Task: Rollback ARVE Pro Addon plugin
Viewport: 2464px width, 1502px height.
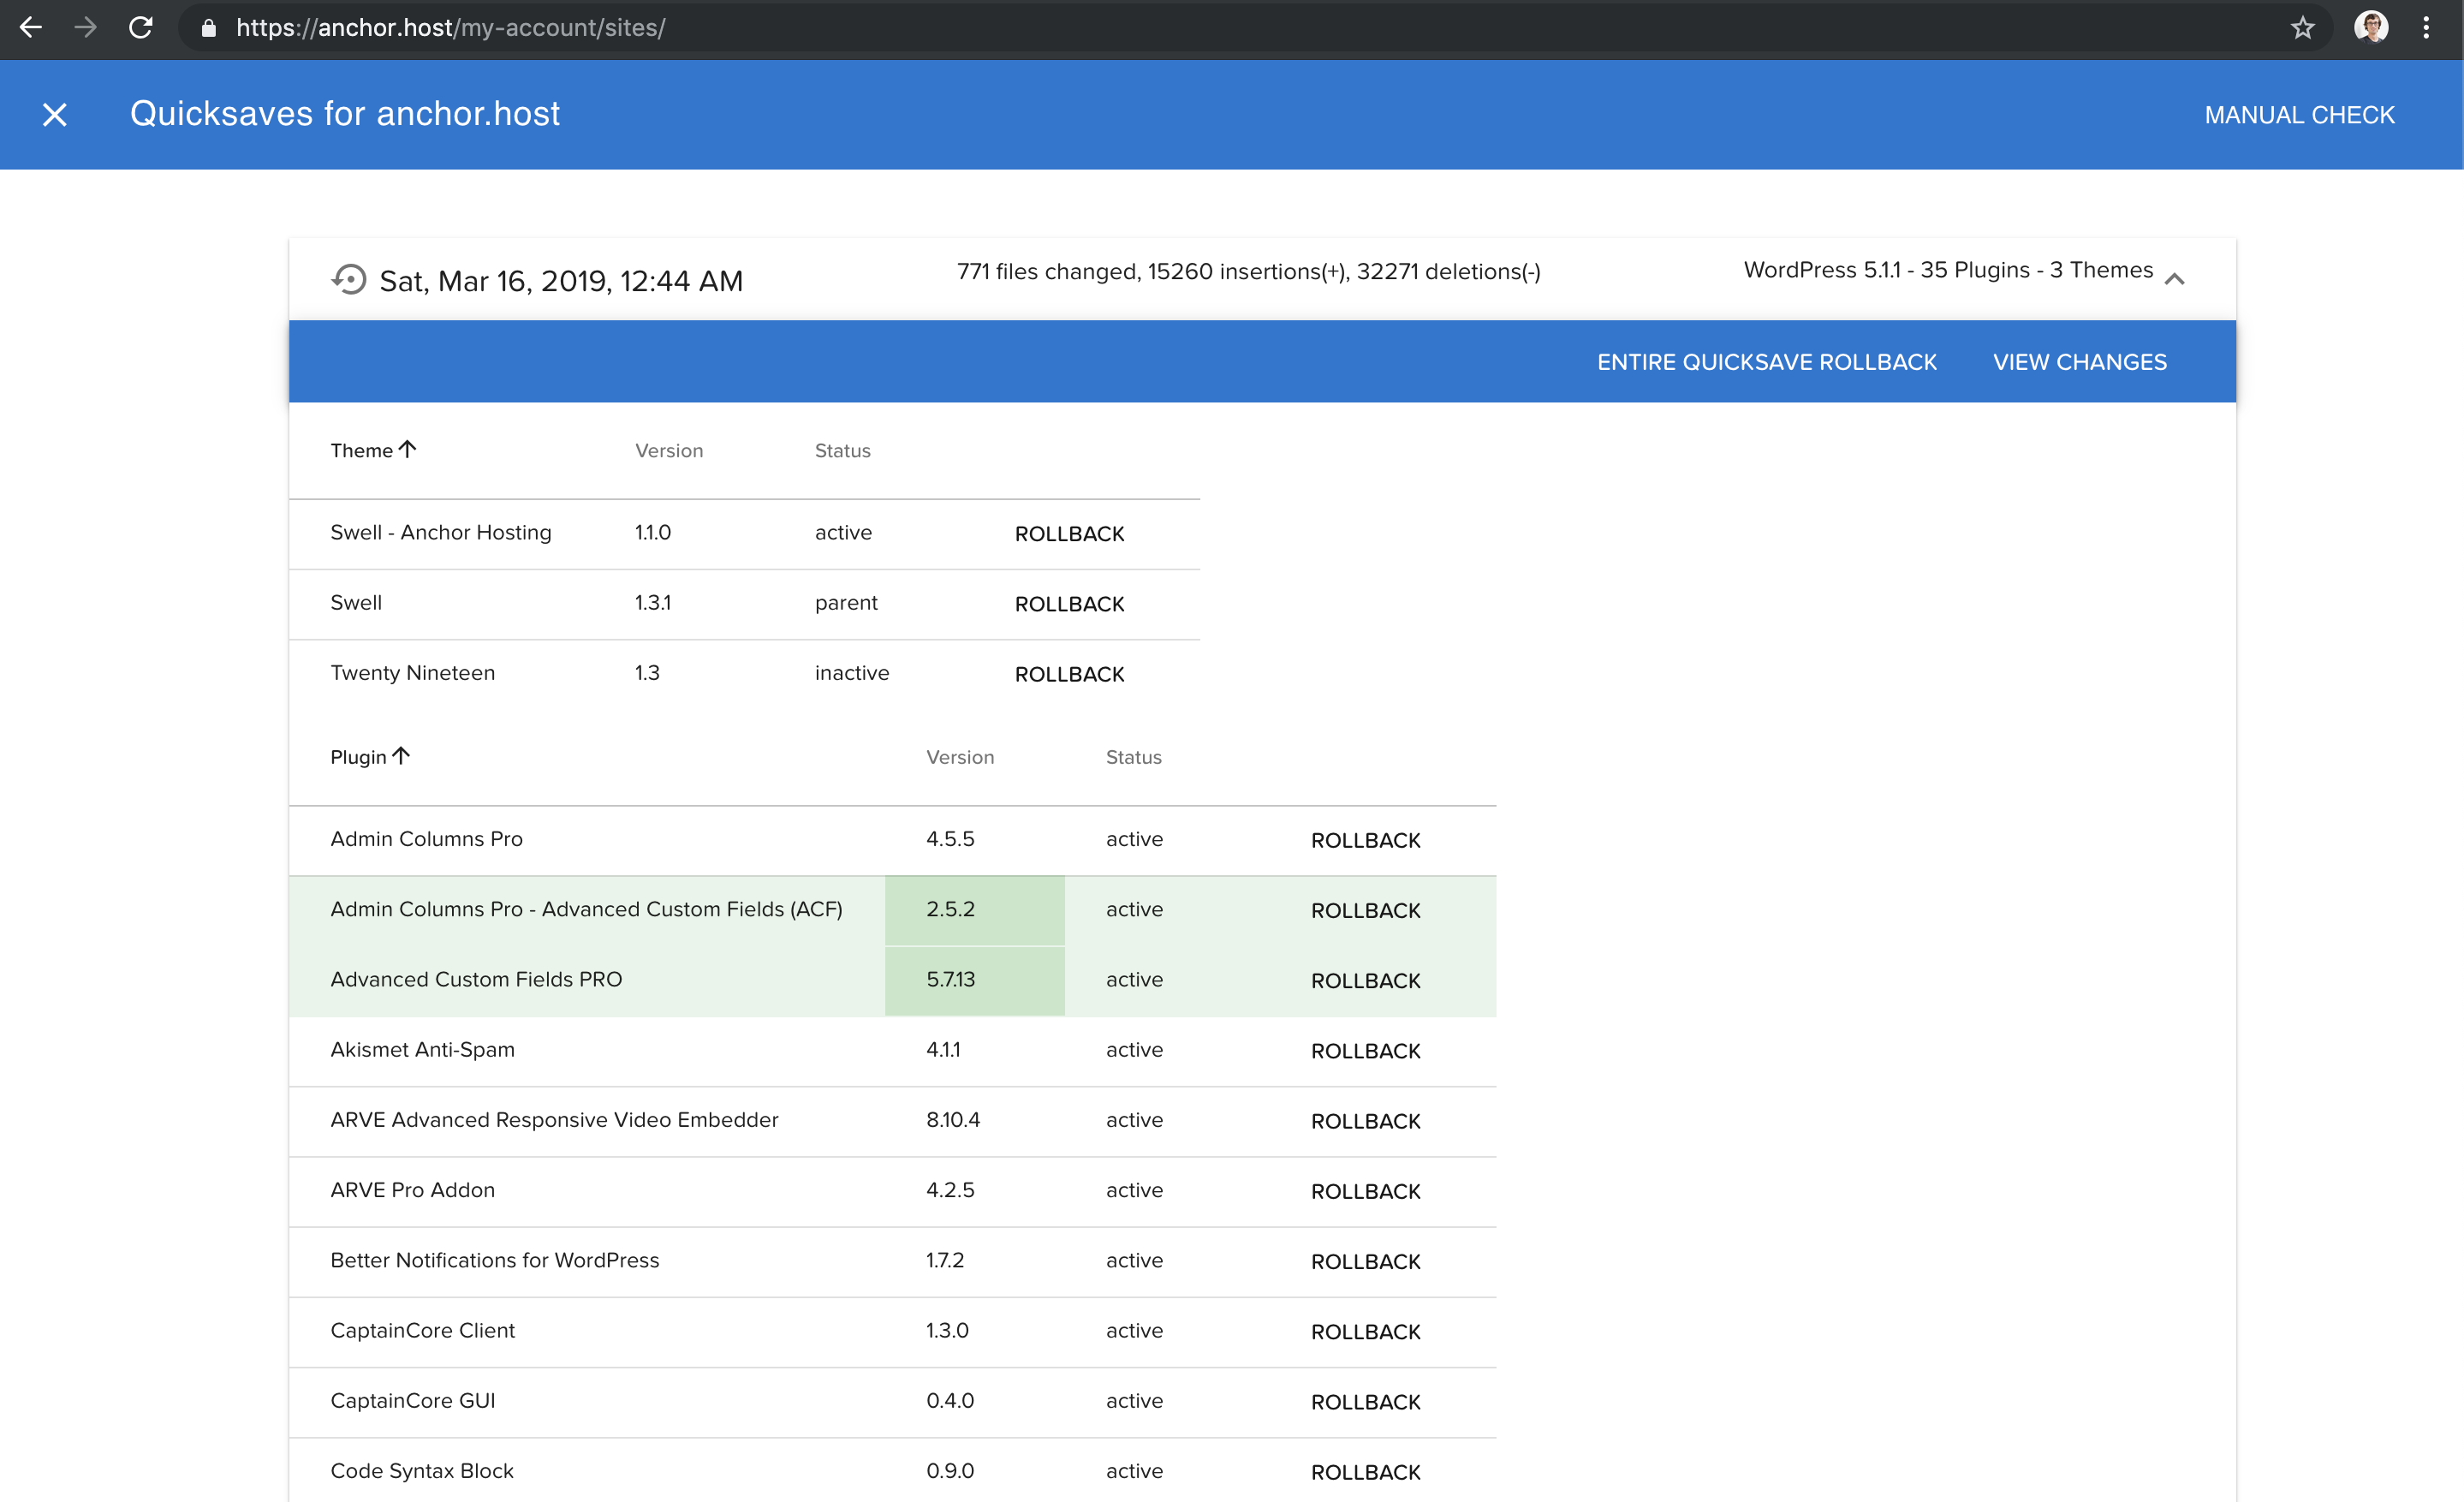Action: pyautogui.click(x=1365, y=1191)
